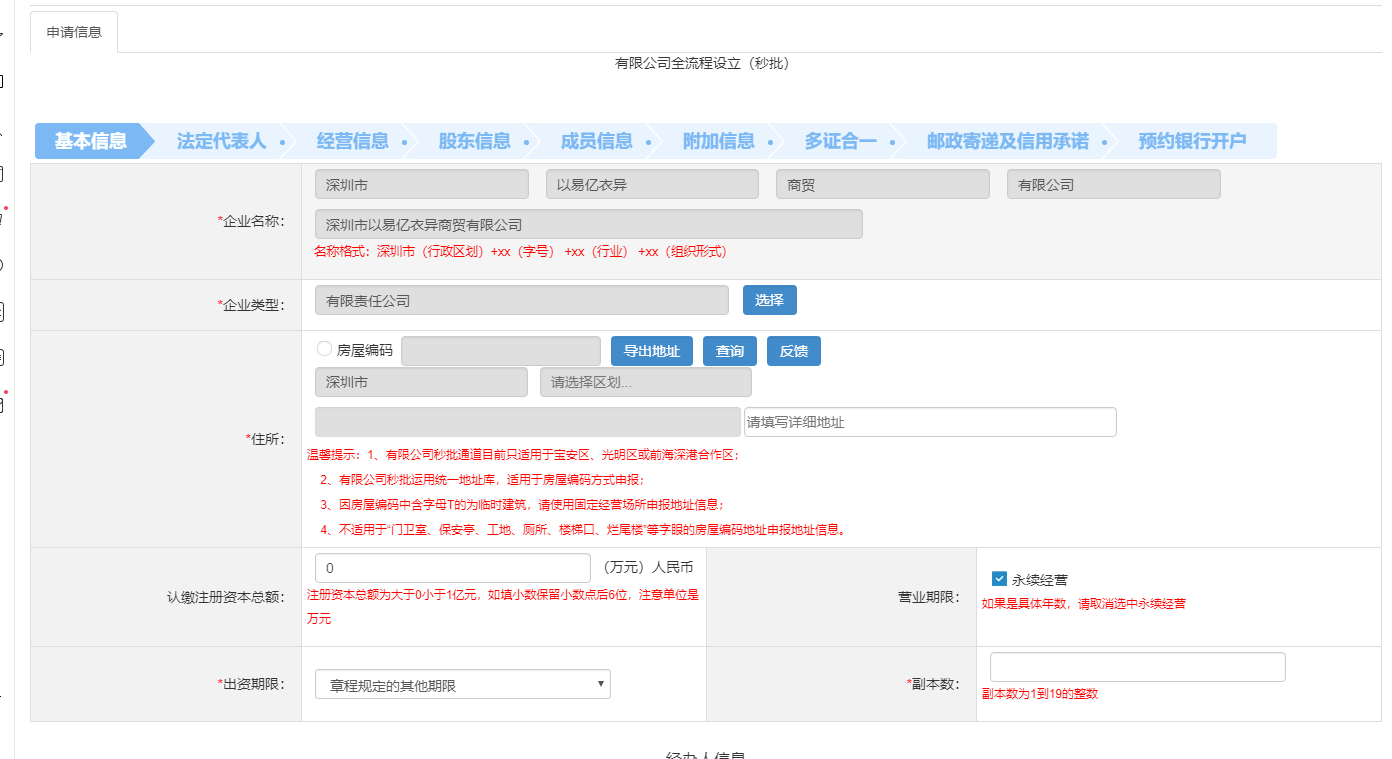This screenshot has height=759, width=1392.
Task: Click the 选择 button beside 企业类型
Action: (x=769, y=299)
